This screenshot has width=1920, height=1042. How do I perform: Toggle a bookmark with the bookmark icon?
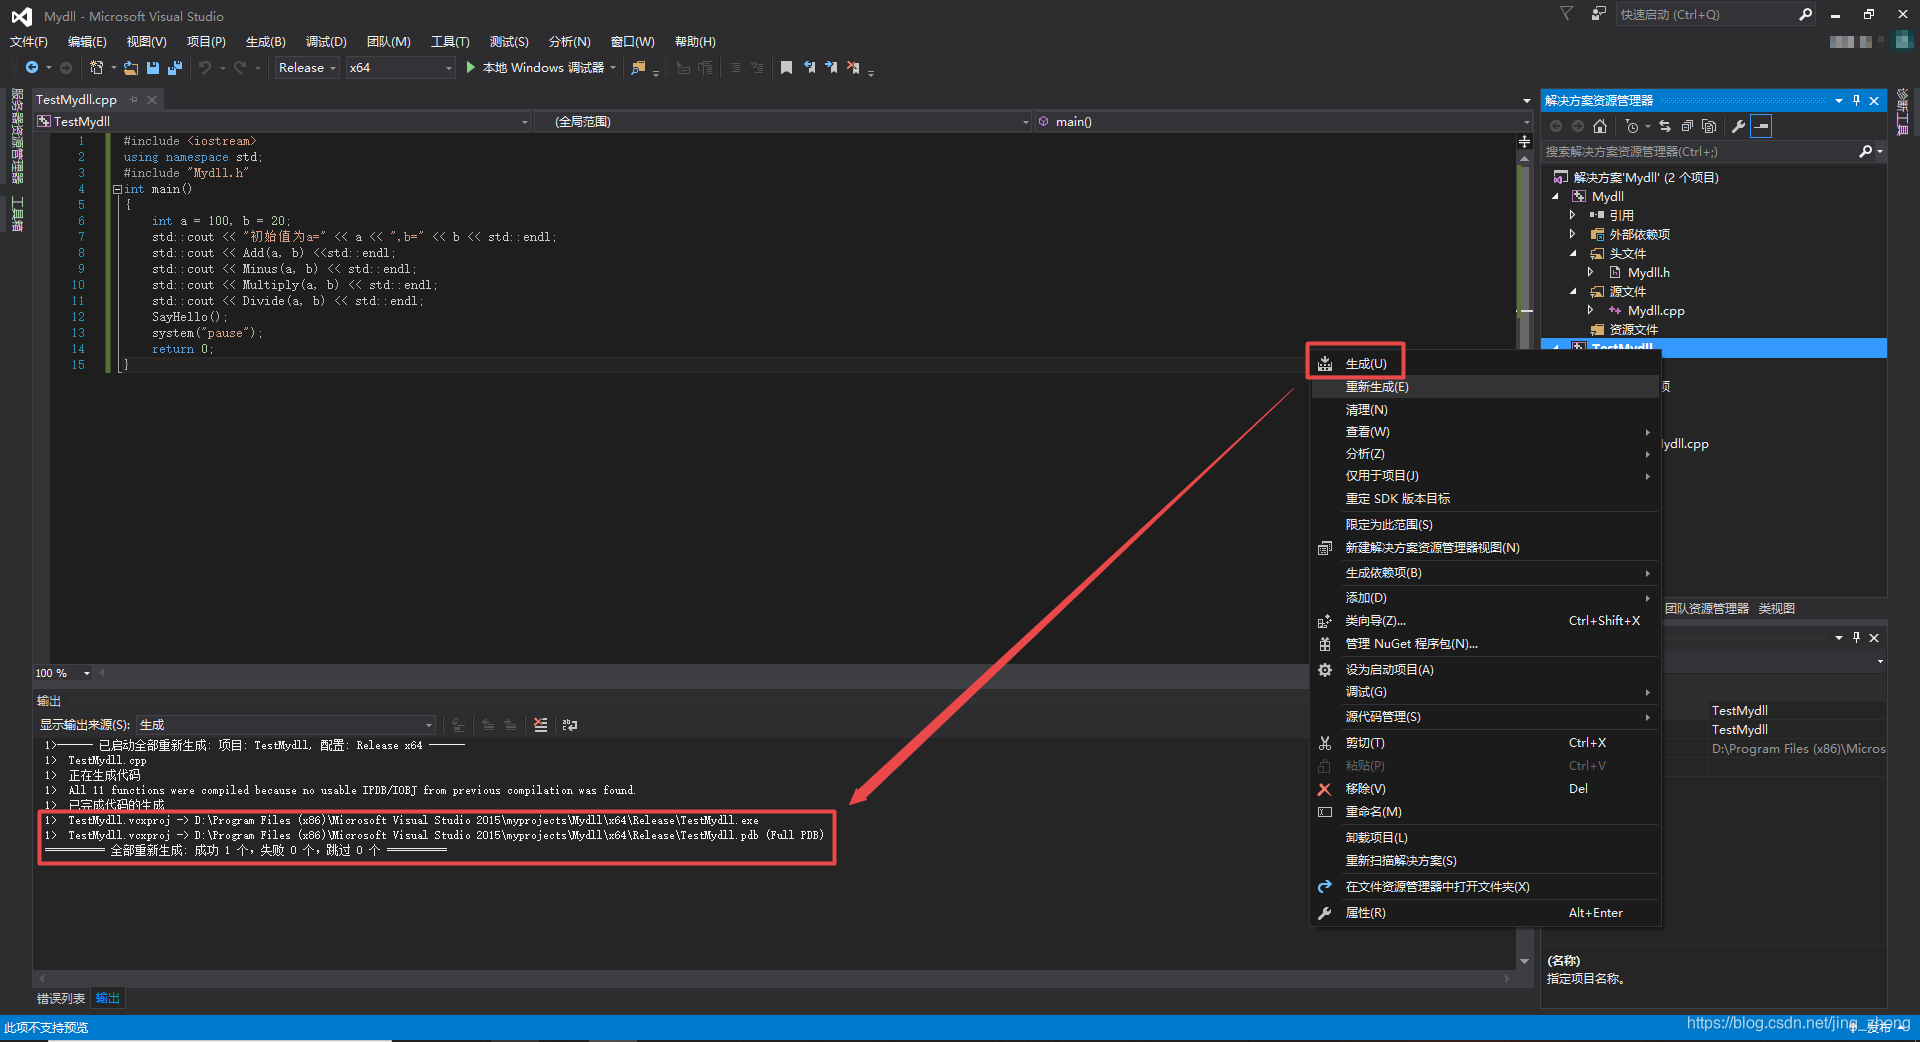click(x=786, y=67)
